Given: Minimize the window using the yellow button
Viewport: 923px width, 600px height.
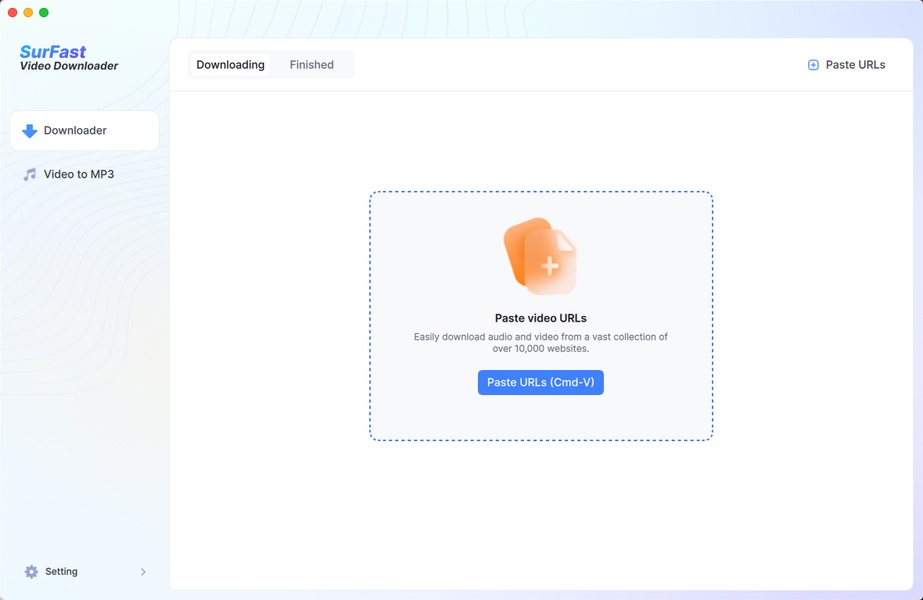Looking at the screenshot, I should click(28, 13).
